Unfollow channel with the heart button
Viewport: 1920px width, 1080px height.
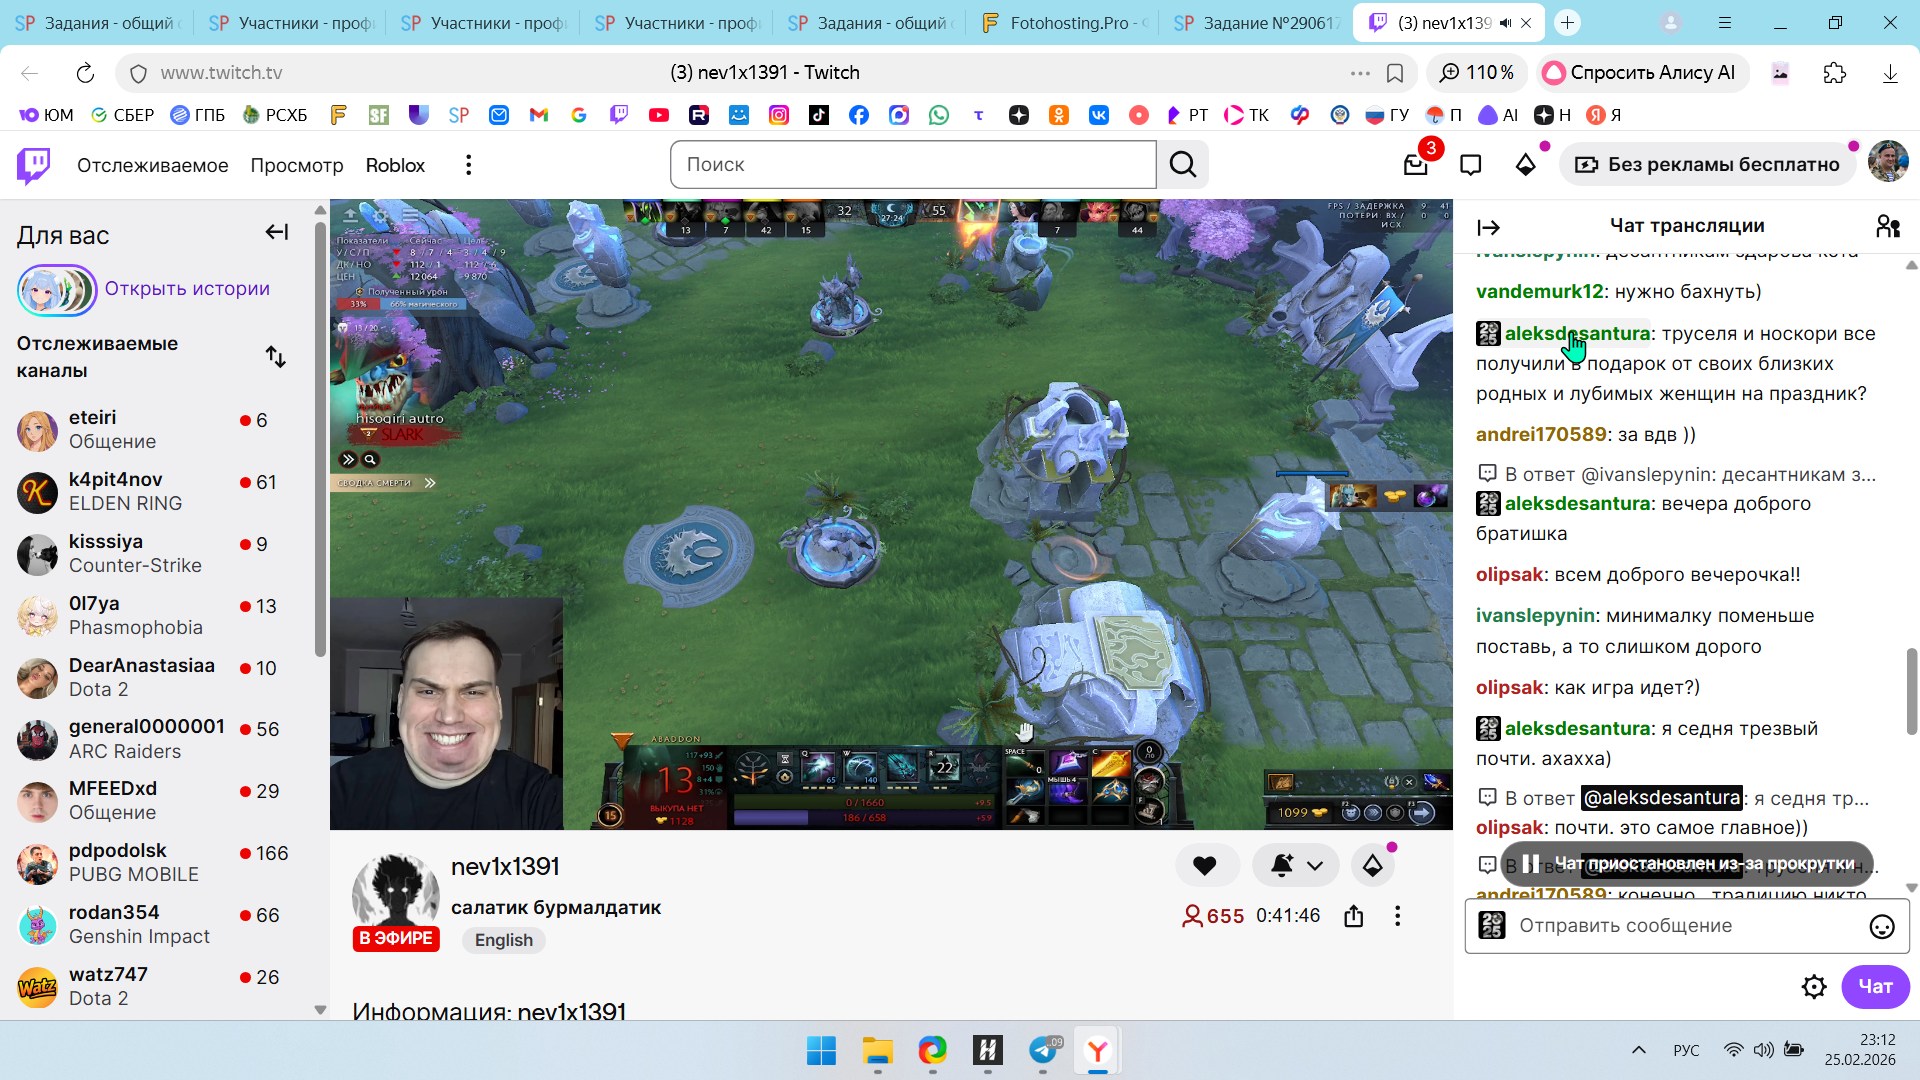coord(1205,866)
